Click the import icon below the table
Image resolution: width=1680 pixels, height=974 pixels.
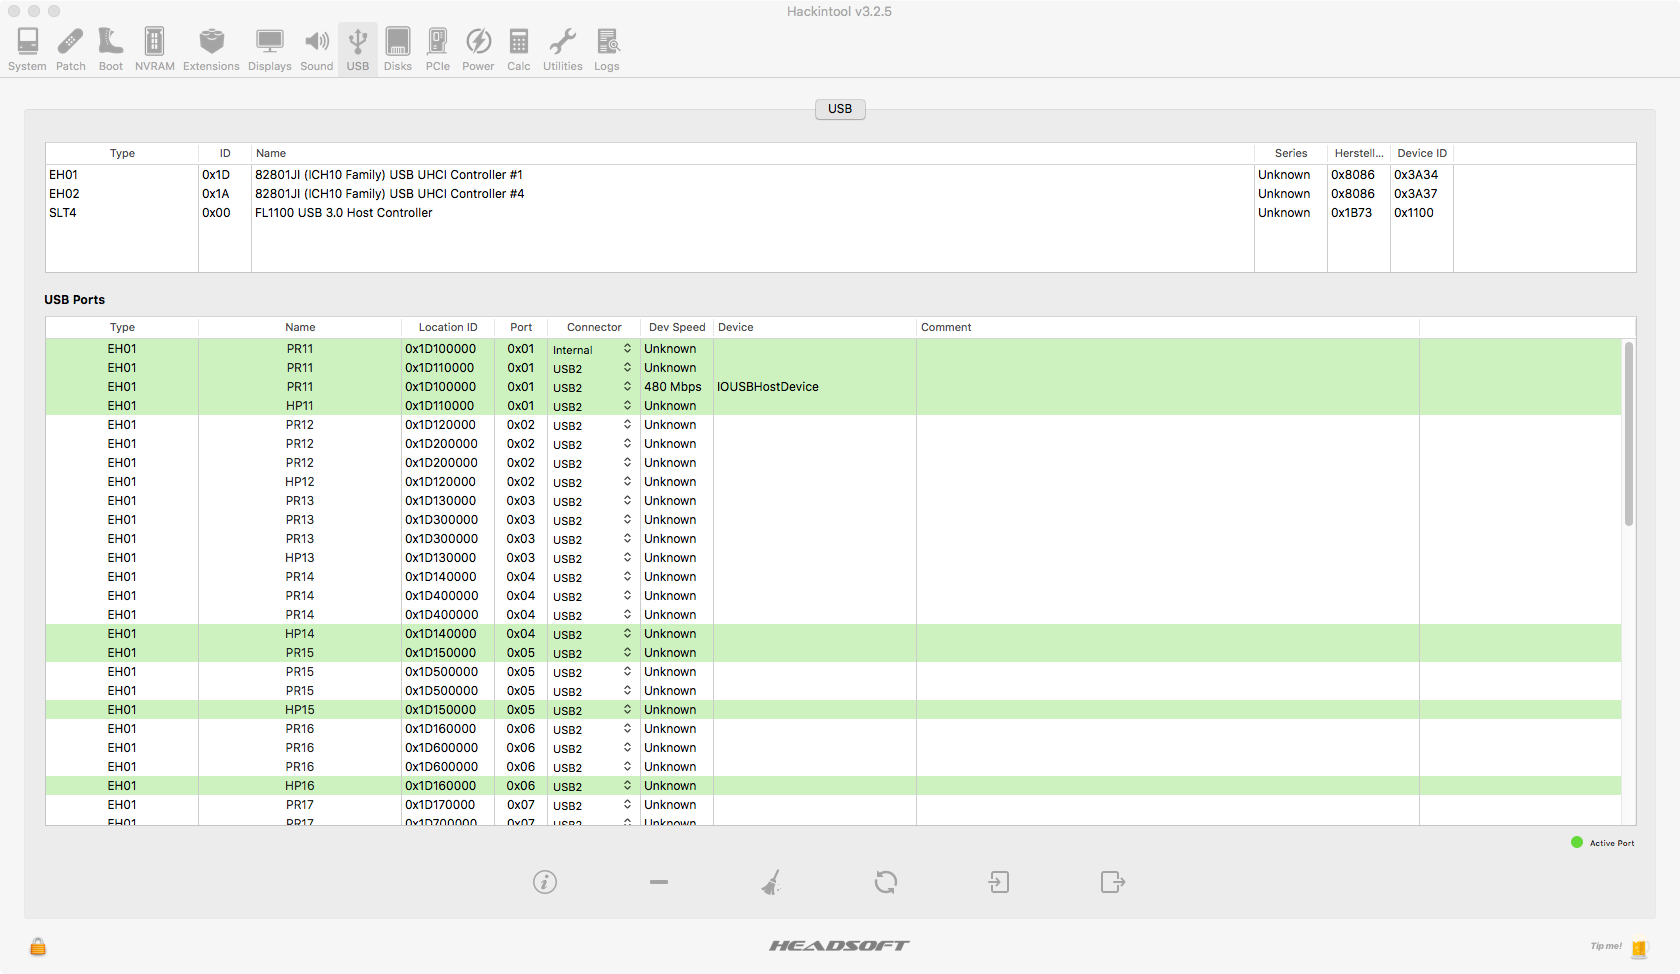[x=999, y=882]
